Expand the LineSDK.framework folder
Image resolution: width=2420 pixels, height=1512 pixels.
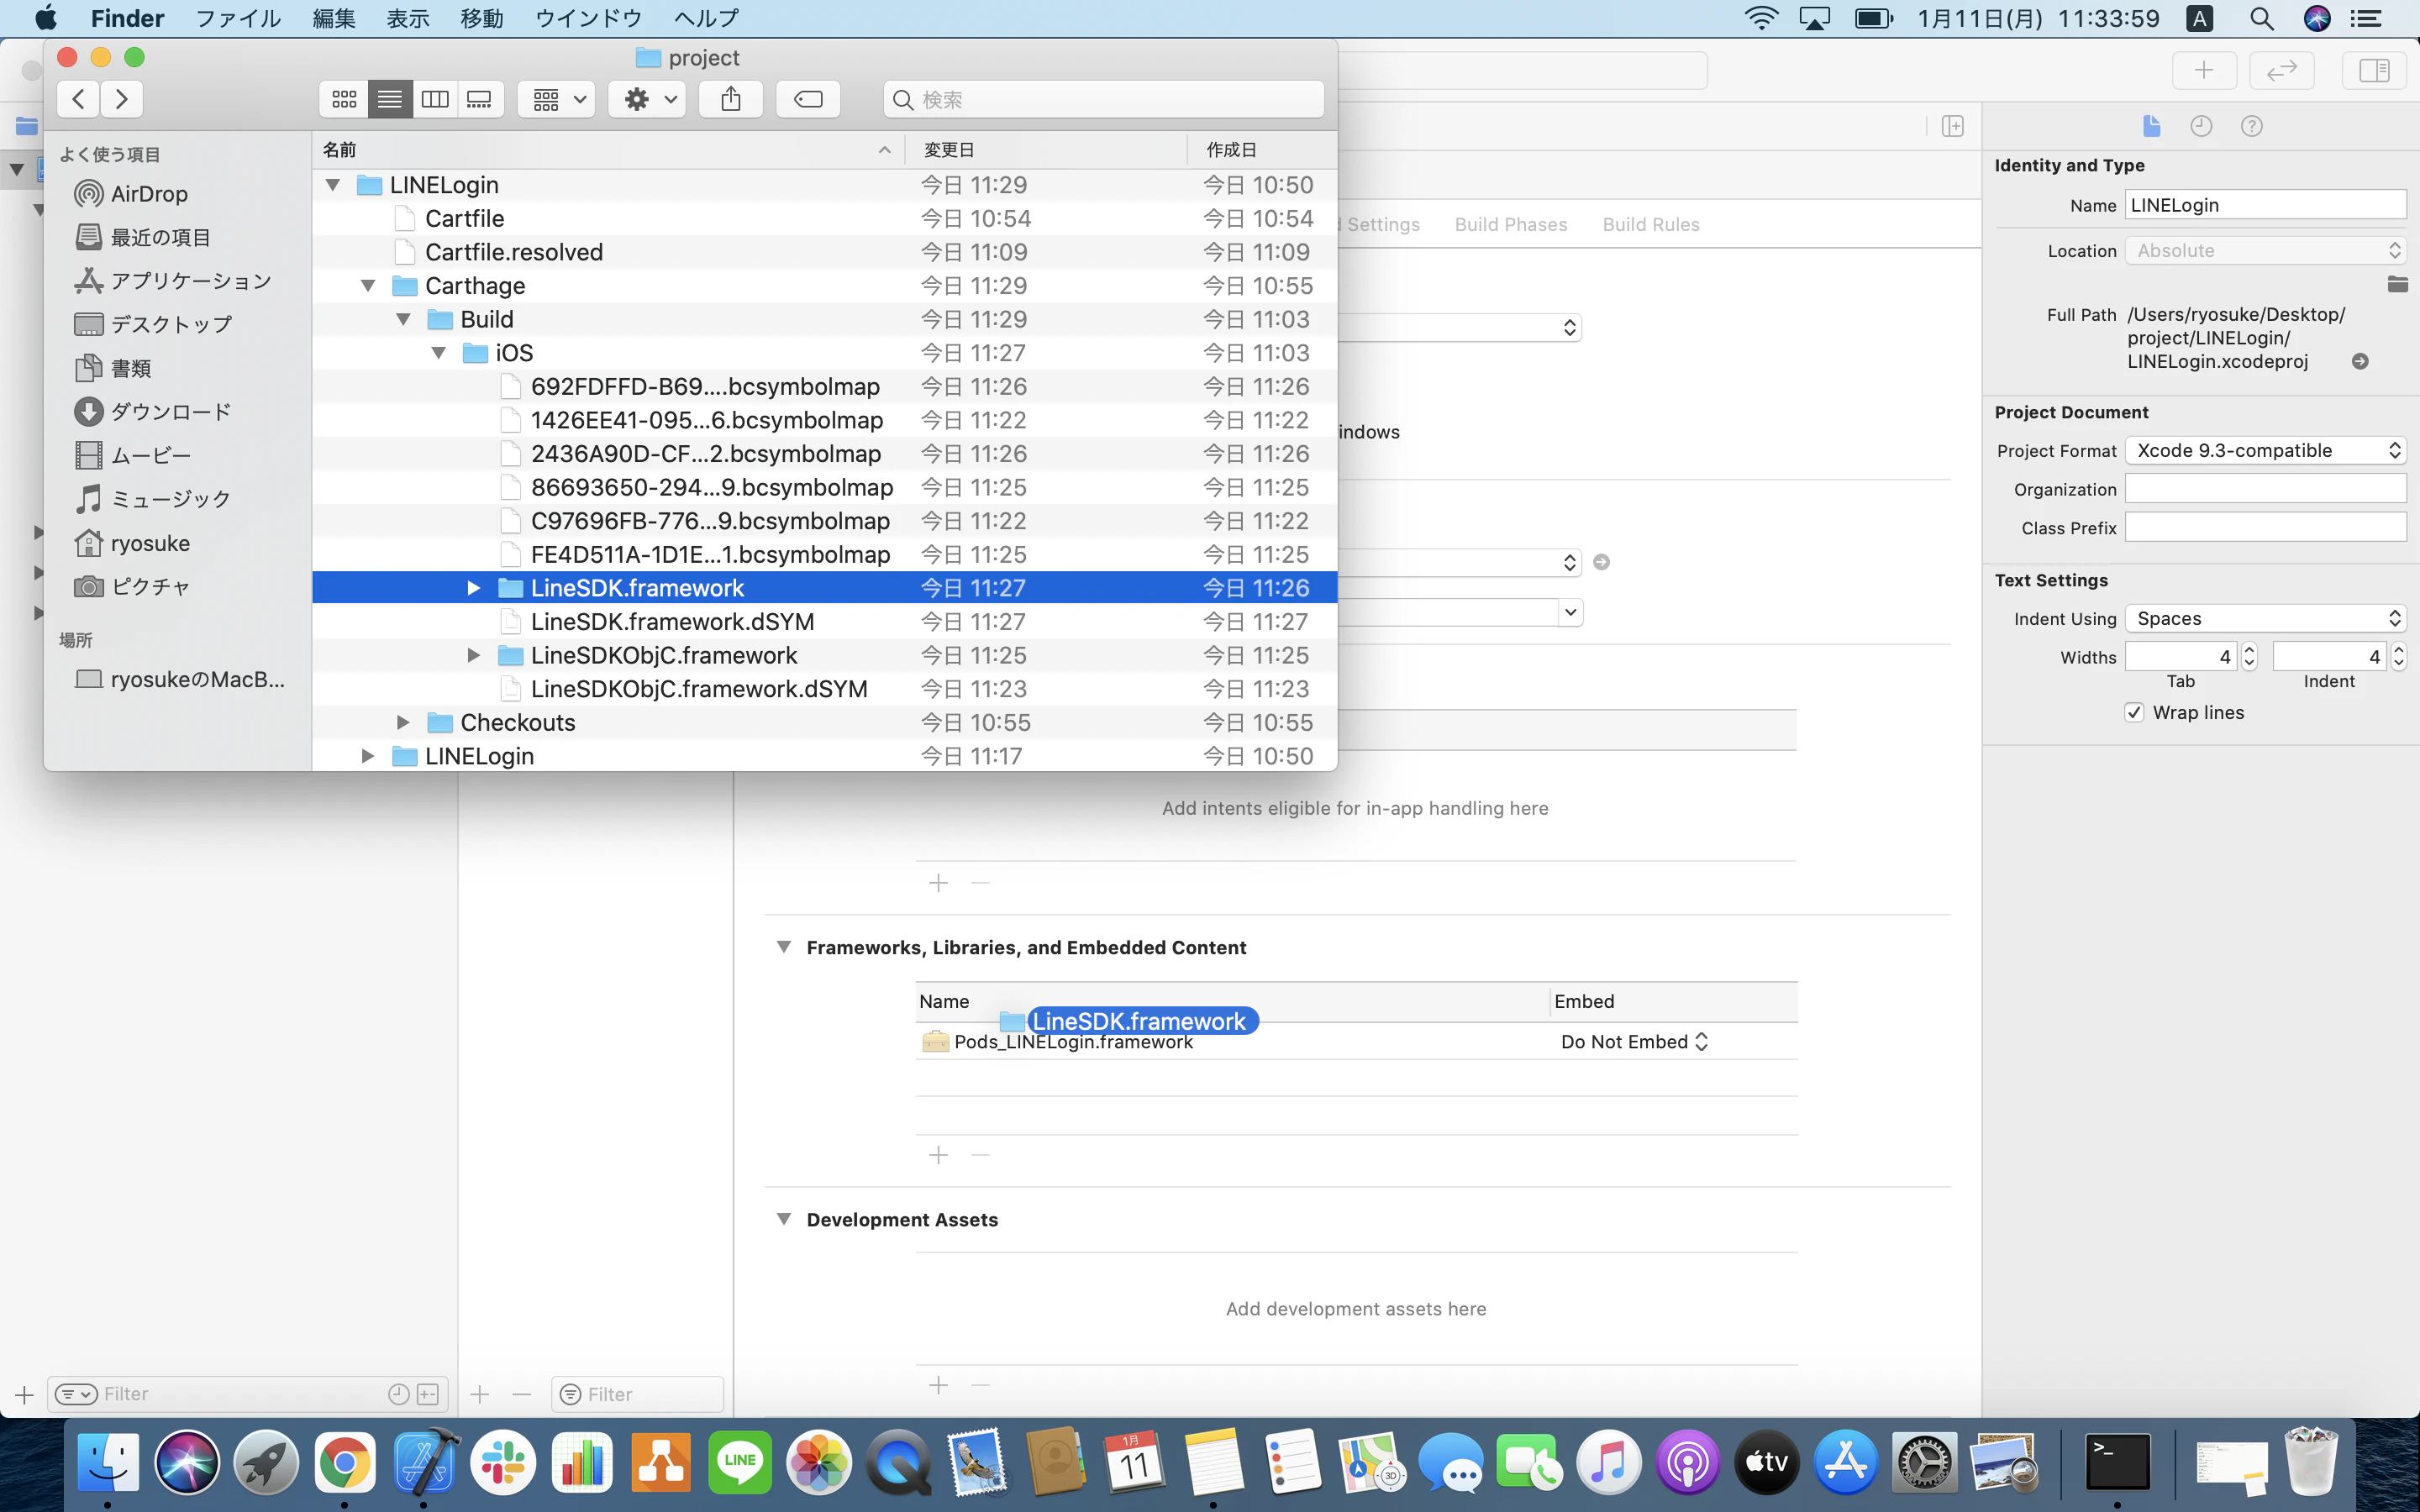[474, 588]
